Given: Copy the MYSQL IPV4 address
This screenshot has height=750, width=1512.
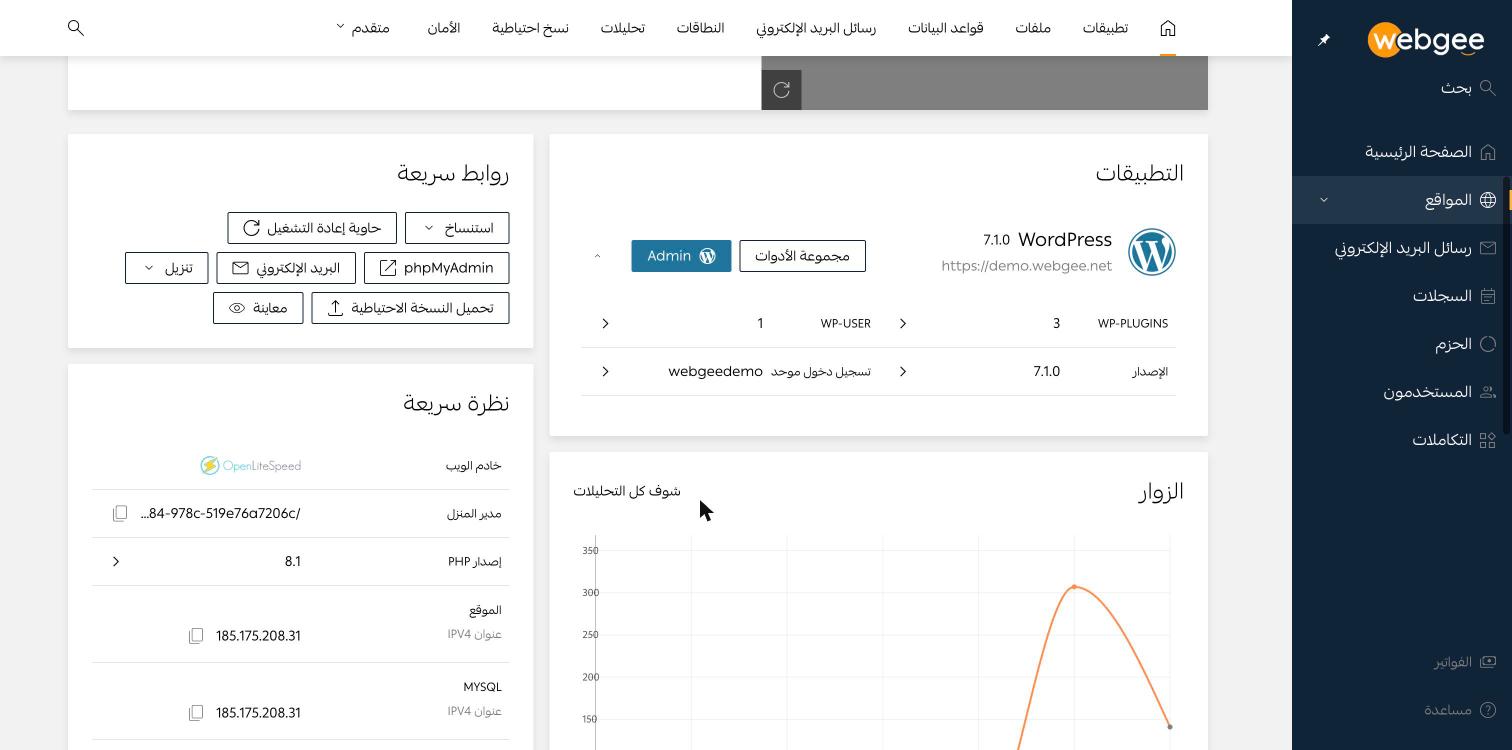Looking at the screenshot, I should click(196, 713).
